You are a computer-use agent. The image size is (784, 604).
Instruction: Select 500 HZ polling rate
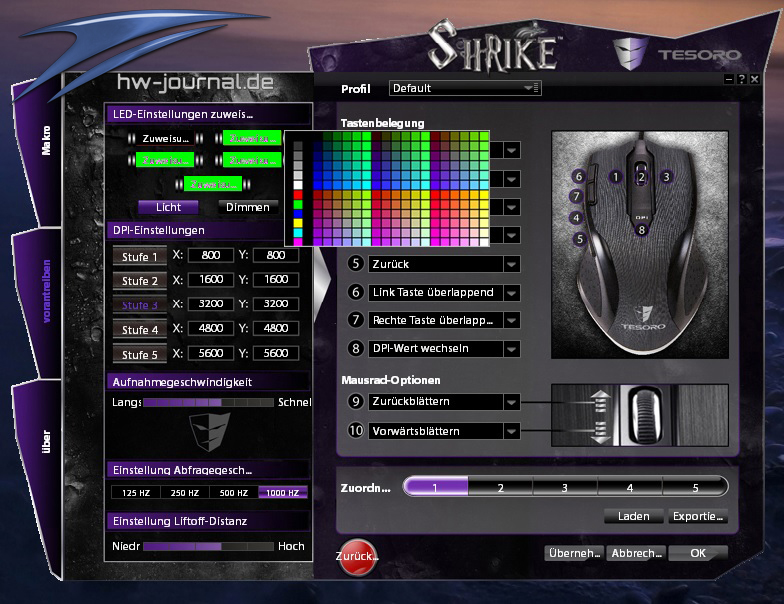pos(234,492)
